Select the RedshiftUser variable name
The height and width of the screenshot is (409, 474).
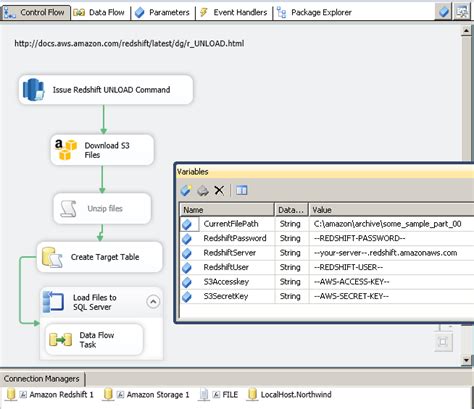(x=226, y=267)
